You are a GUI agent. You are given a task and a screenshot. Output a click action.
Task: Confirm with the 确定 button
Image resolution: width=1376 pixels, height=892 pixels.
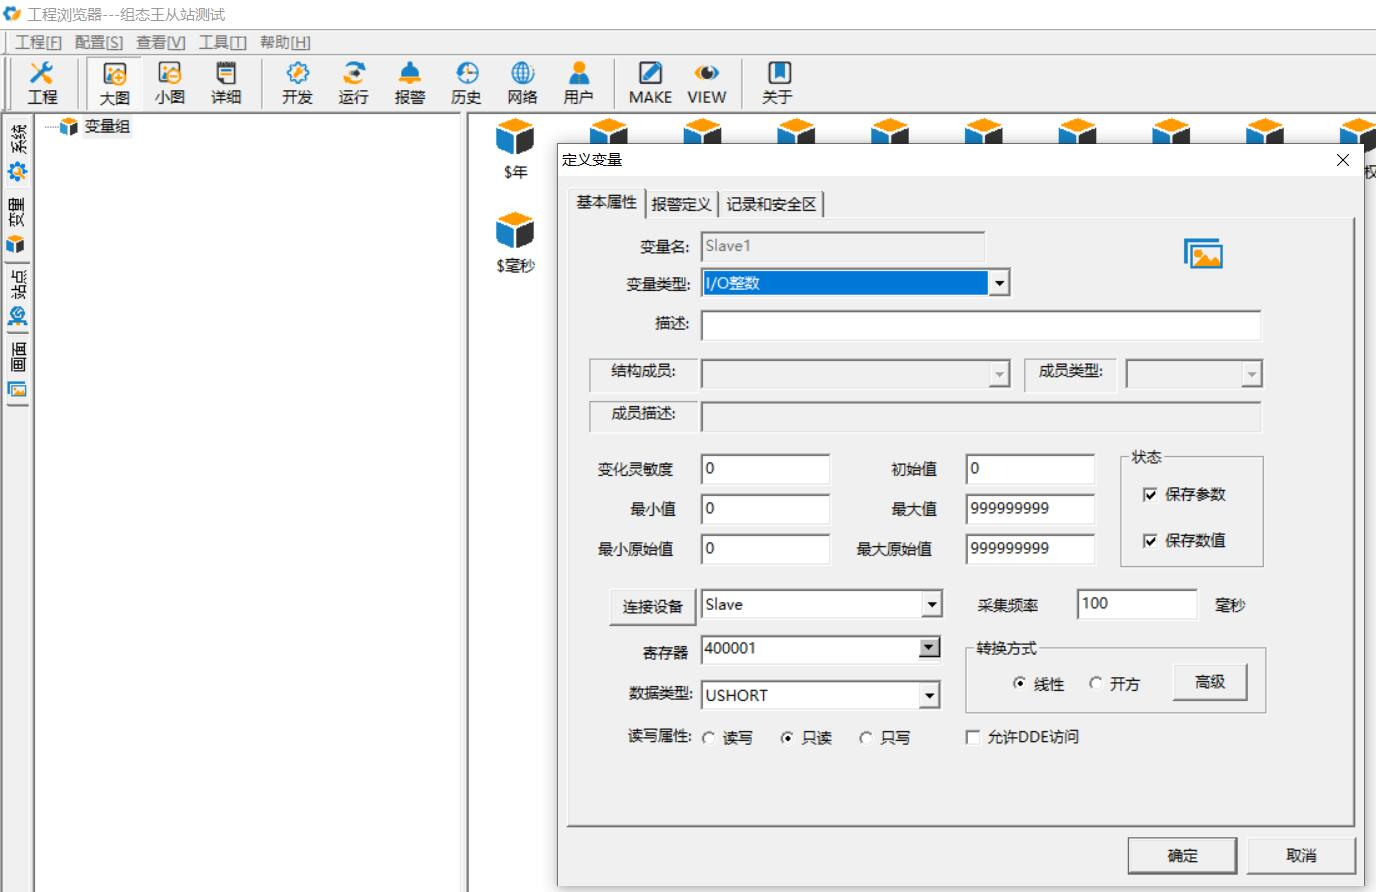pyautogui.click(x=1182, y=855)
